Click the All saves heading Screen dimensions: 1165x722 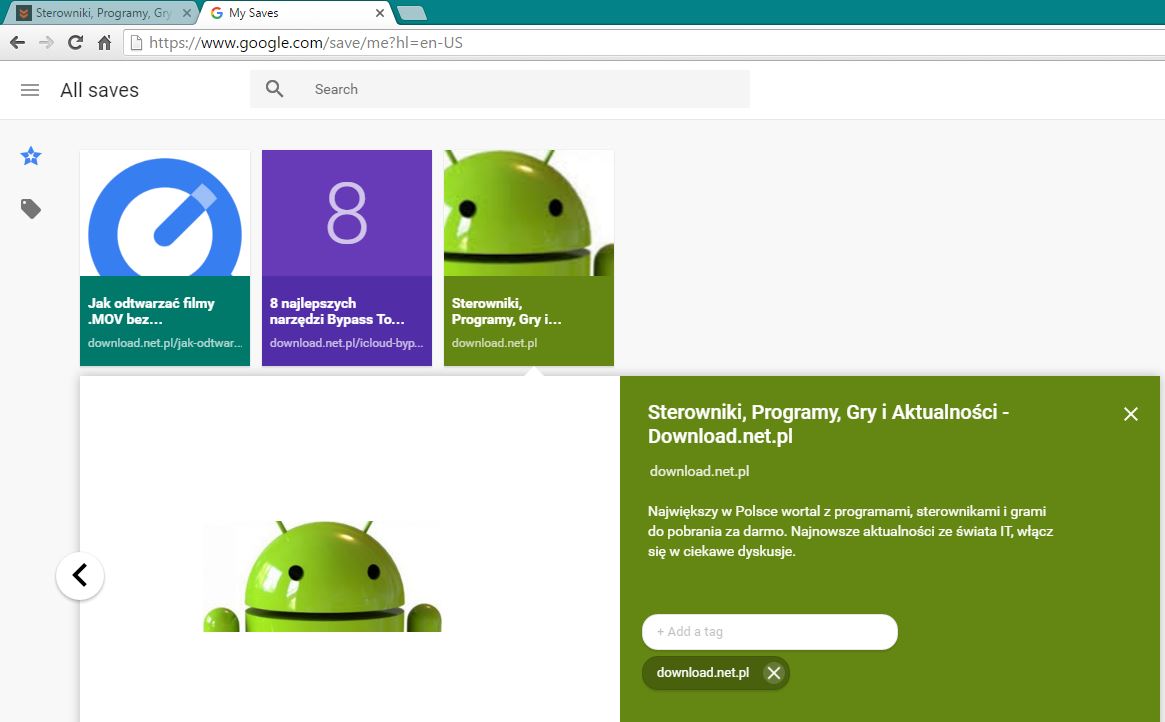click(100, 90)
